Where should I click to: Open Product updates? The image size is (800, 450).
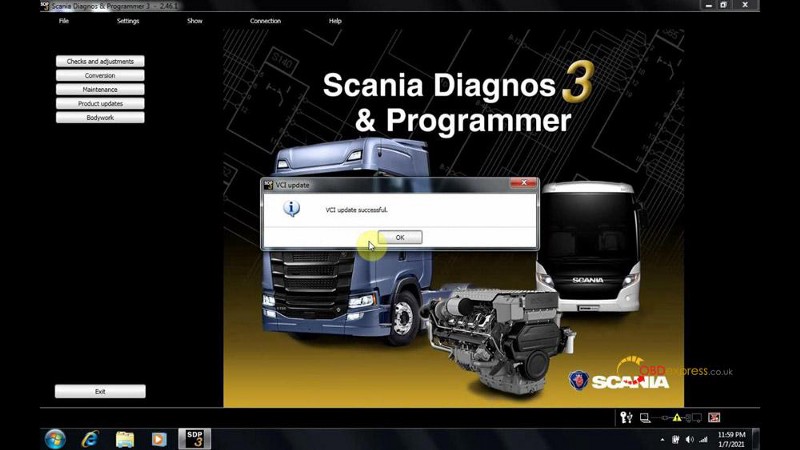click(x=100, y=104)
